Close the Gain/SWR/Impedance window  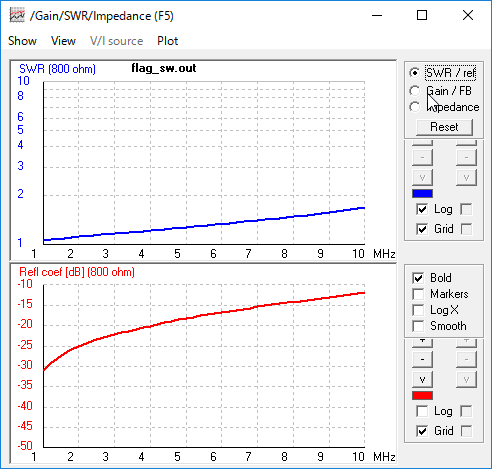coord(468,15)
